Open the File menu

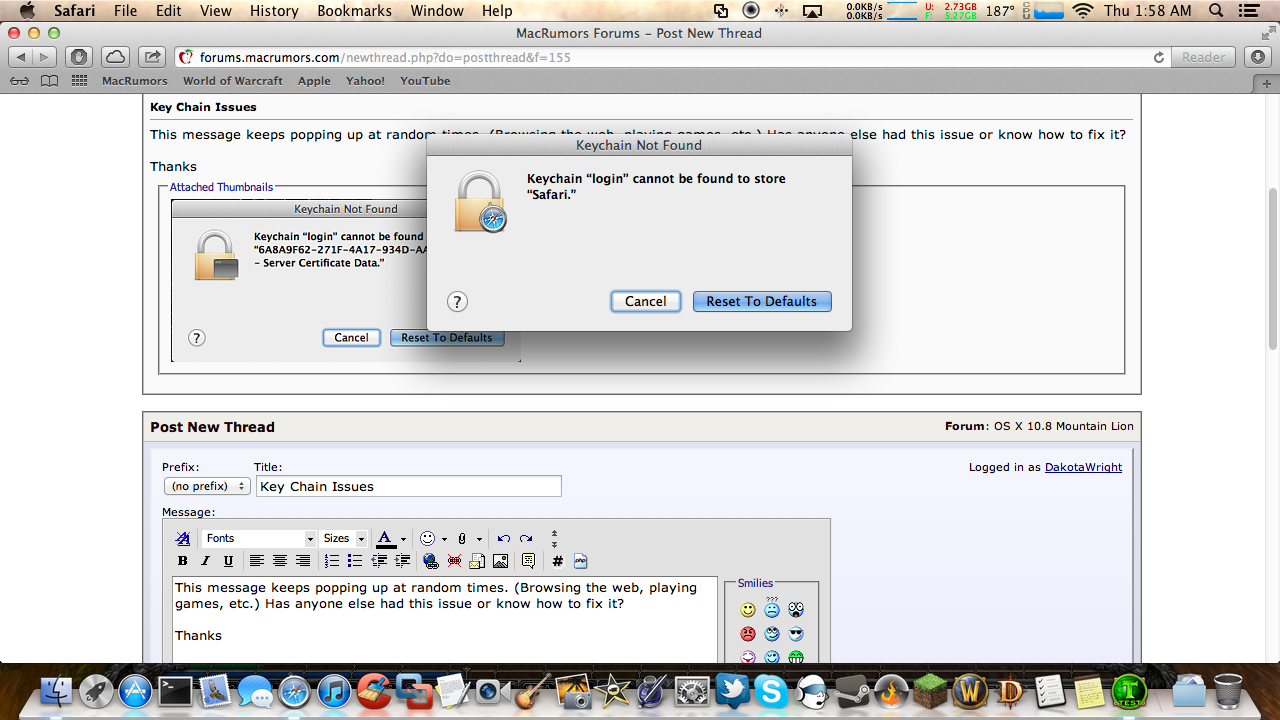click(125, 11)
